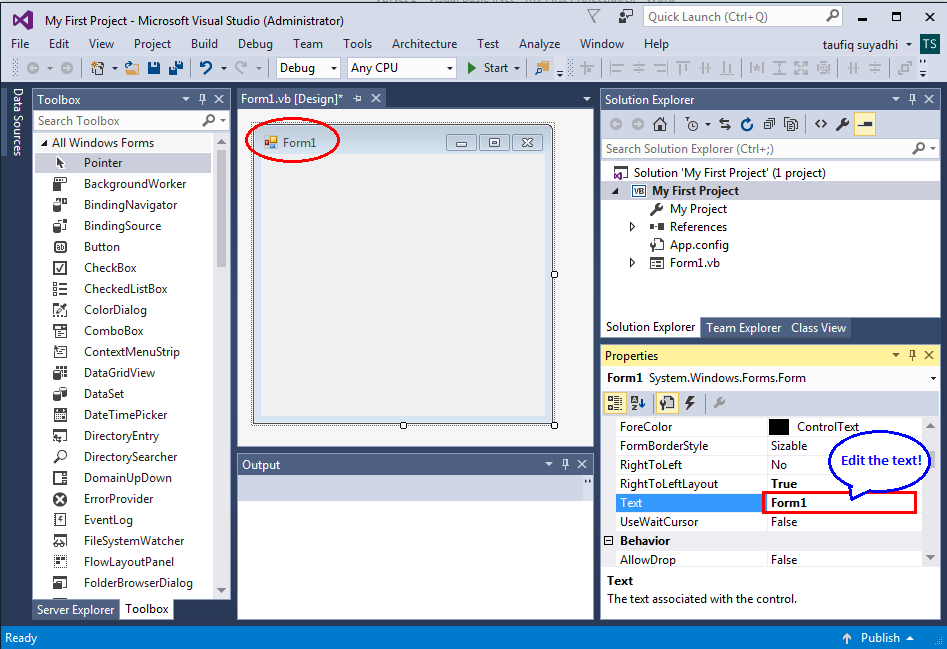Click the Toolbox list scroll down arrow
Screen dimensions: 947x649
[x=222, y=590]
